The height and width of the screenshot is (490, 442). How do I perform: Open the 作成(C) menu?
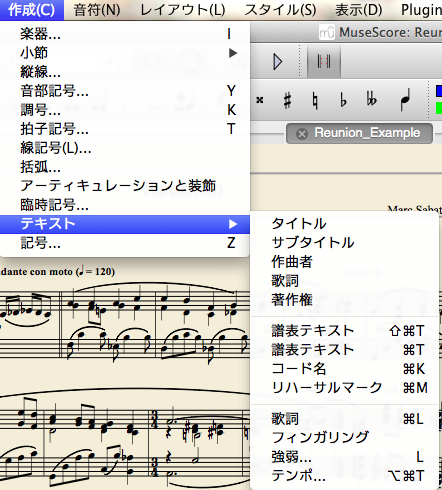(32, 10)
